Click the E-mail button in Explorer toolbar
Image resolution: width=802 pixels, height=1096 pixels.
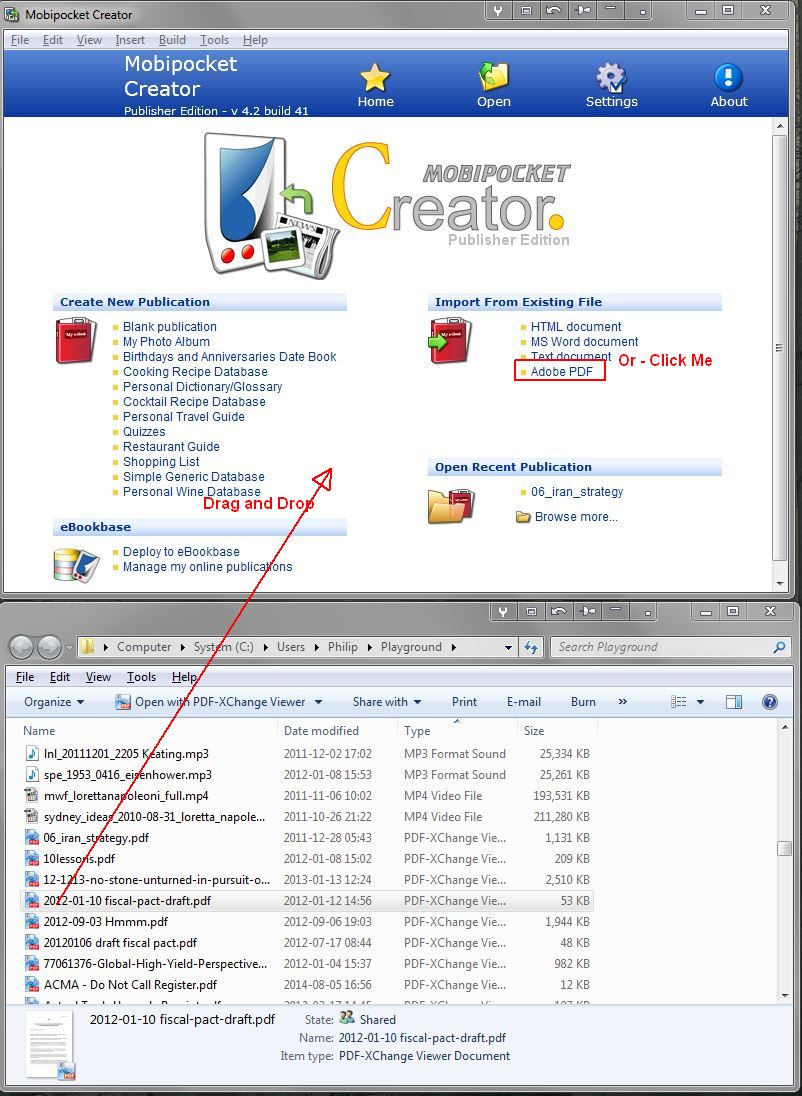click(524, 702)
